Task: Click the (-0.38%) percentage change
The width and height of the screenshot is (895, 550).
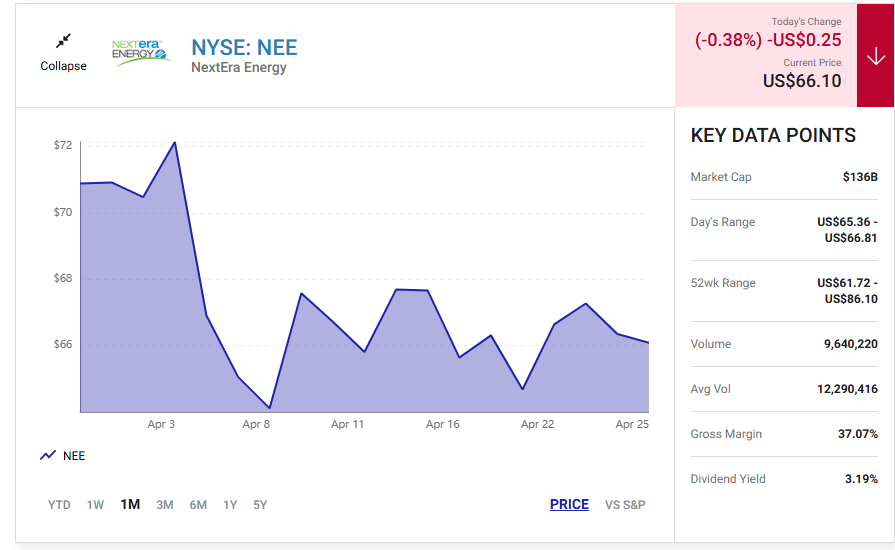Action: tap(728, 40)
